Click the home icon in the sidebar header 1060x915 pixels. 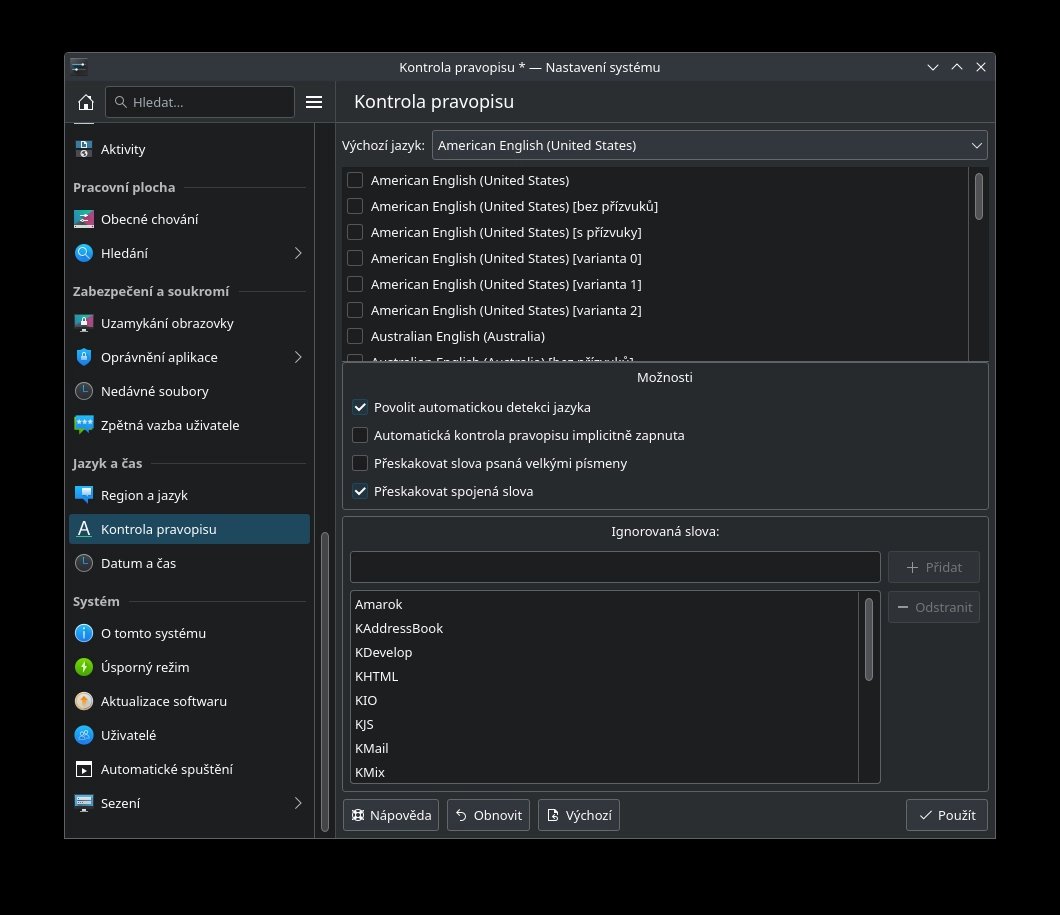[86, 102]
